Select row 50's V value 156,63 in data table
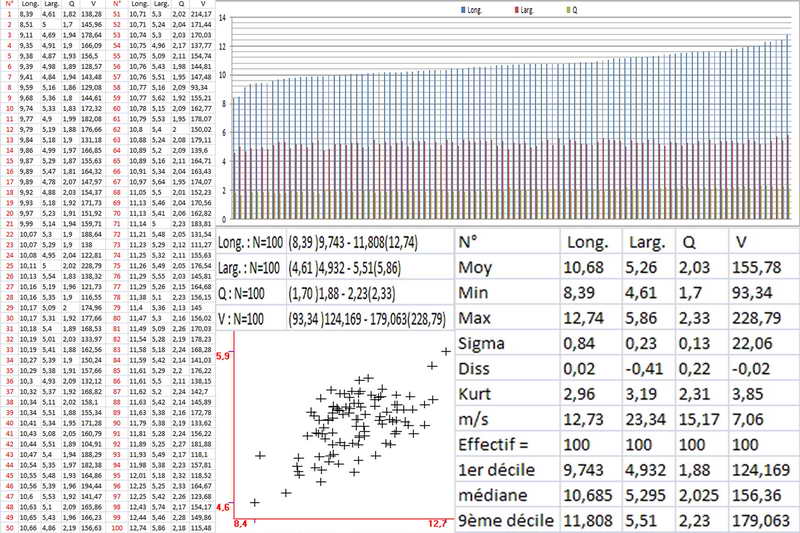This screenshot has height=533, width=800. [91, 528]
